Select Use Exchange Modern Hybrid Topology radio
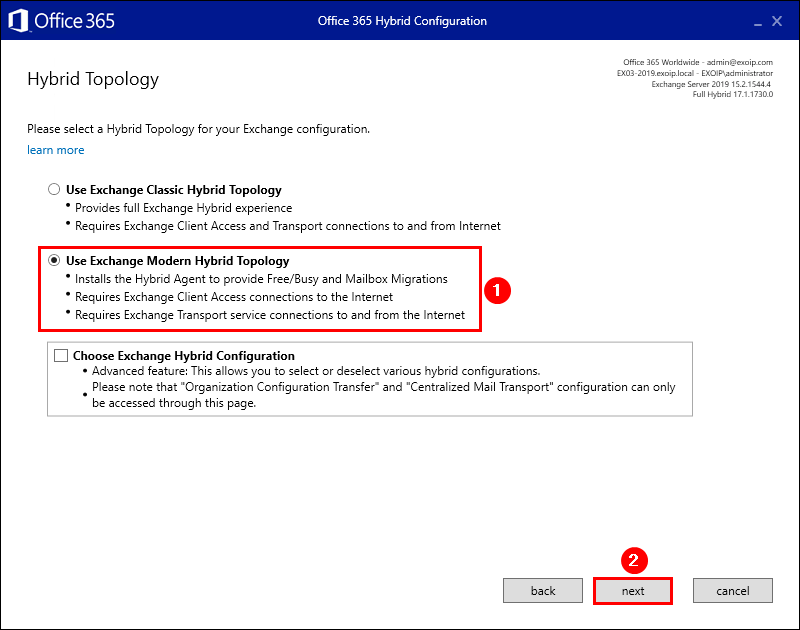This screenshot has height=630, width=800. coord(54,260)
